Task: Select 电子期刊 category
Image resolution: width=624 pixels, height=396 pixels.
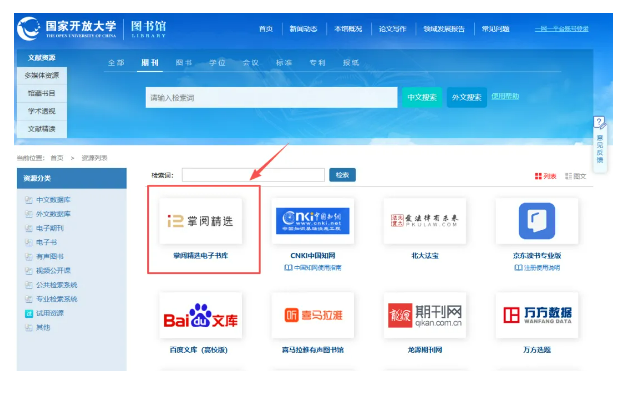Action: point(50,228)
